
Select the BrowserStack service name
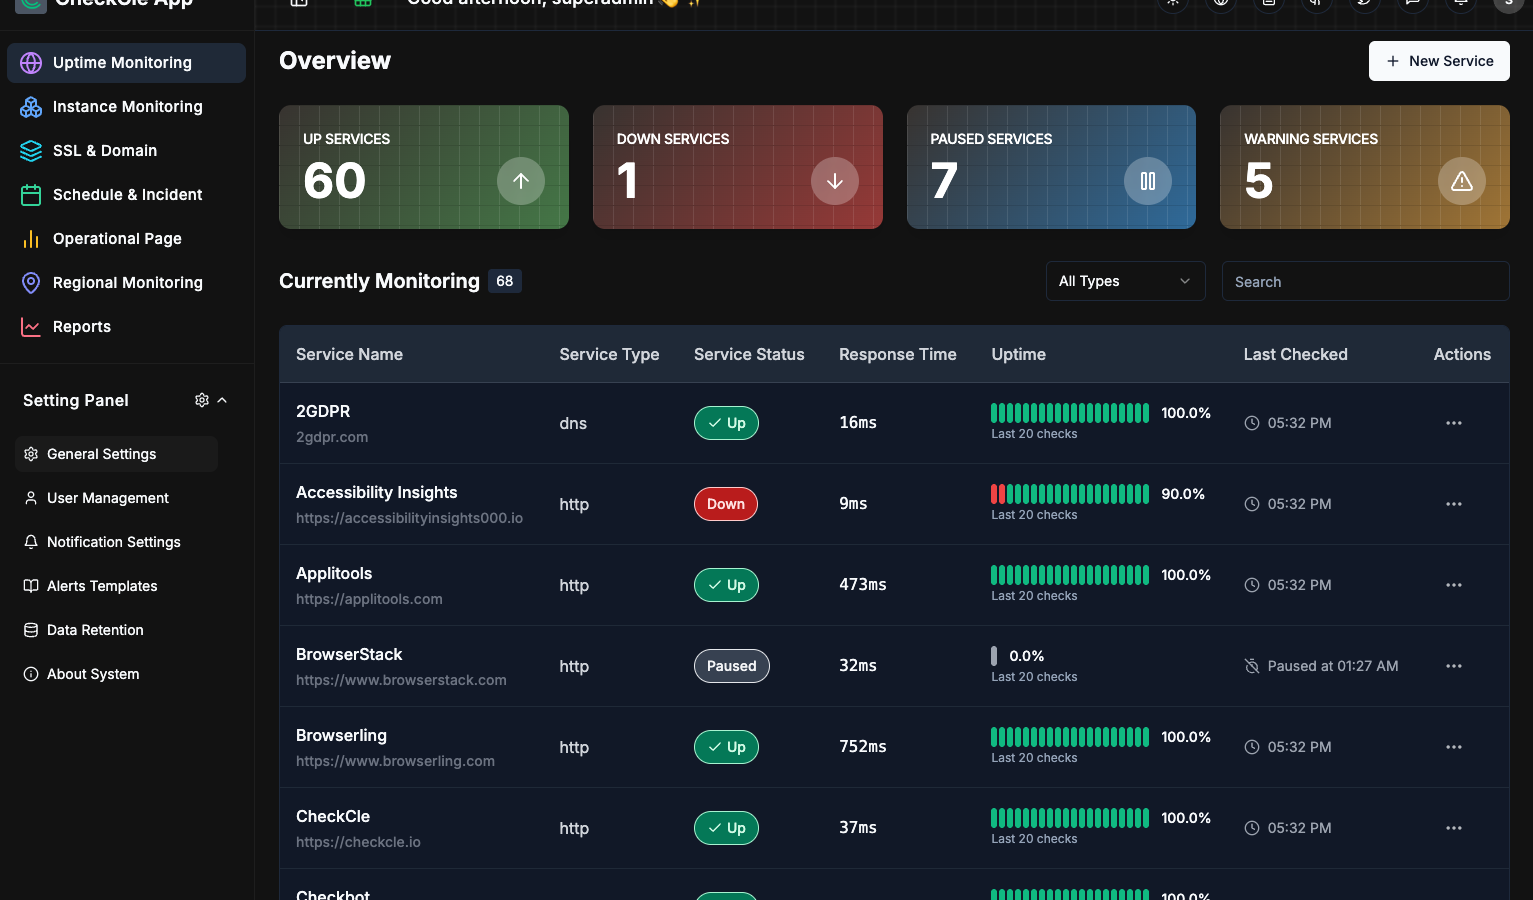point(349,654)
